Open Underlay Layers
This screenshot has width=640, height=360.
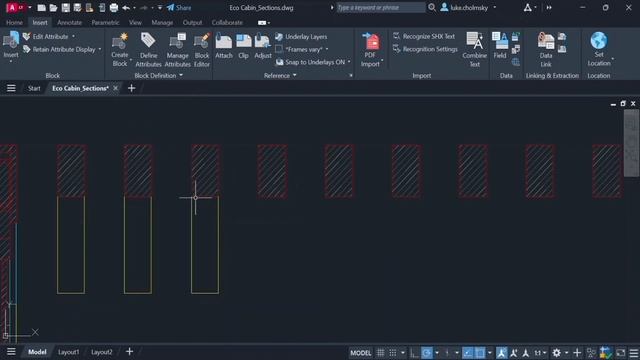[x=301, y=37]
